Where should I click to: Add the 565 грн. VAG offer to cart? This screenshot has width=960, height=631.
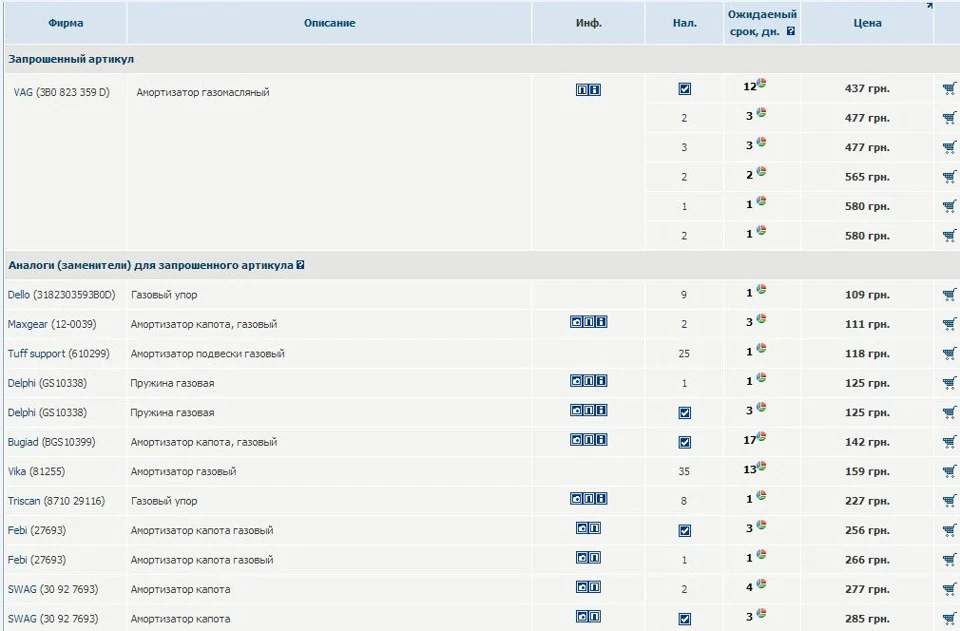pyautogui.click(x=949, y=177)
